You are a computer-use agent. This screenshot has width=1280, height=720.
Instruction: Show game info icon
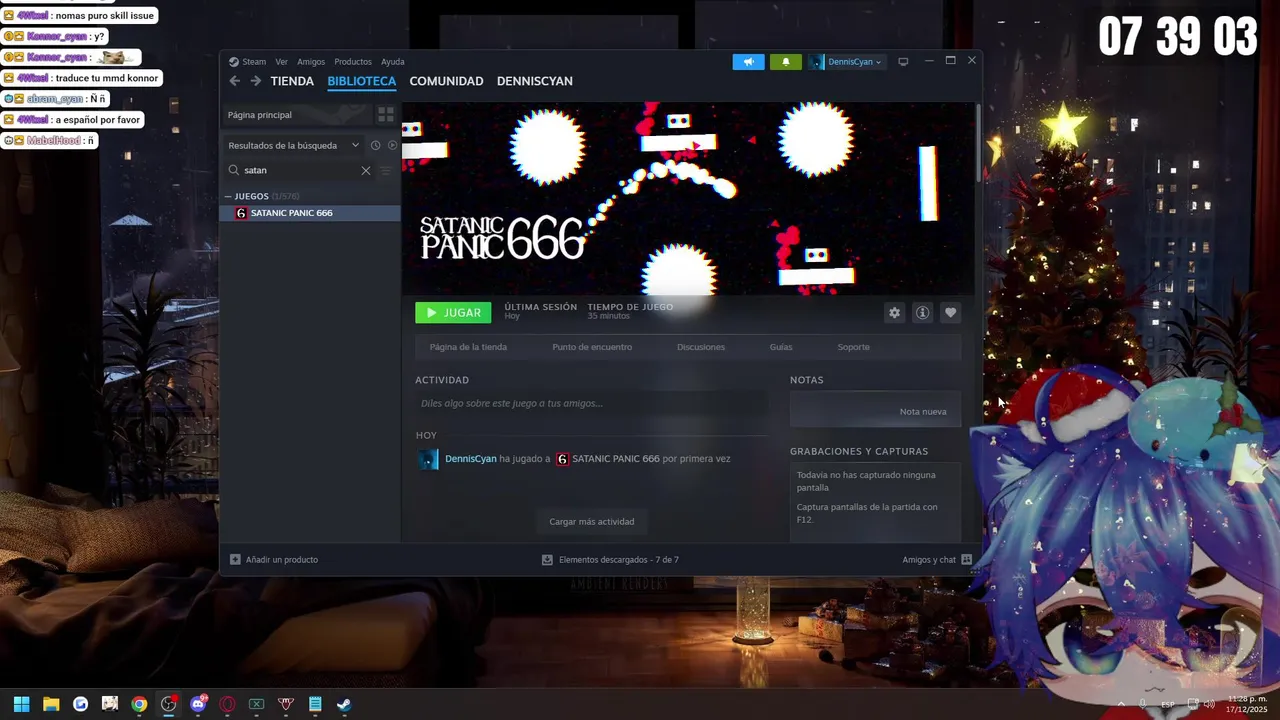tap(922, 313)
